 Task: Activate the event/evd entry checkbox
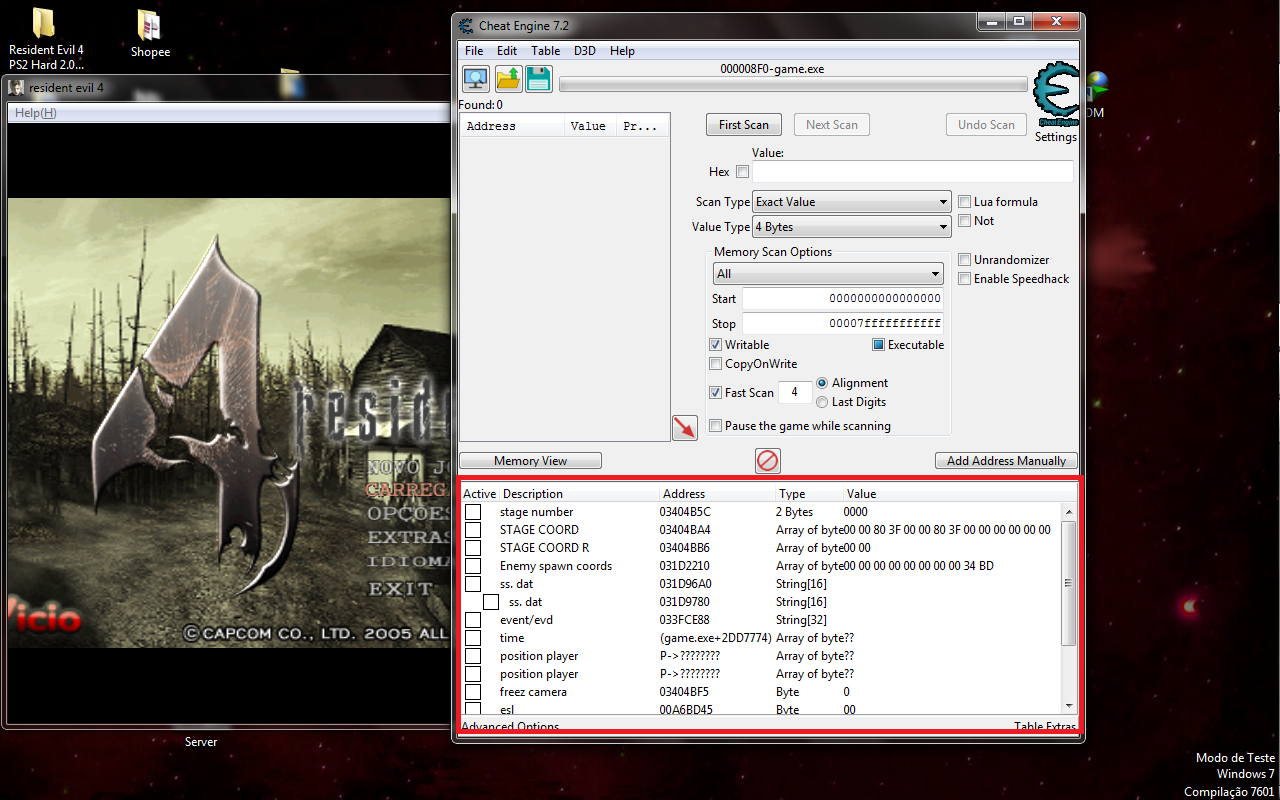pyautogui.click(x=473, y=620)
